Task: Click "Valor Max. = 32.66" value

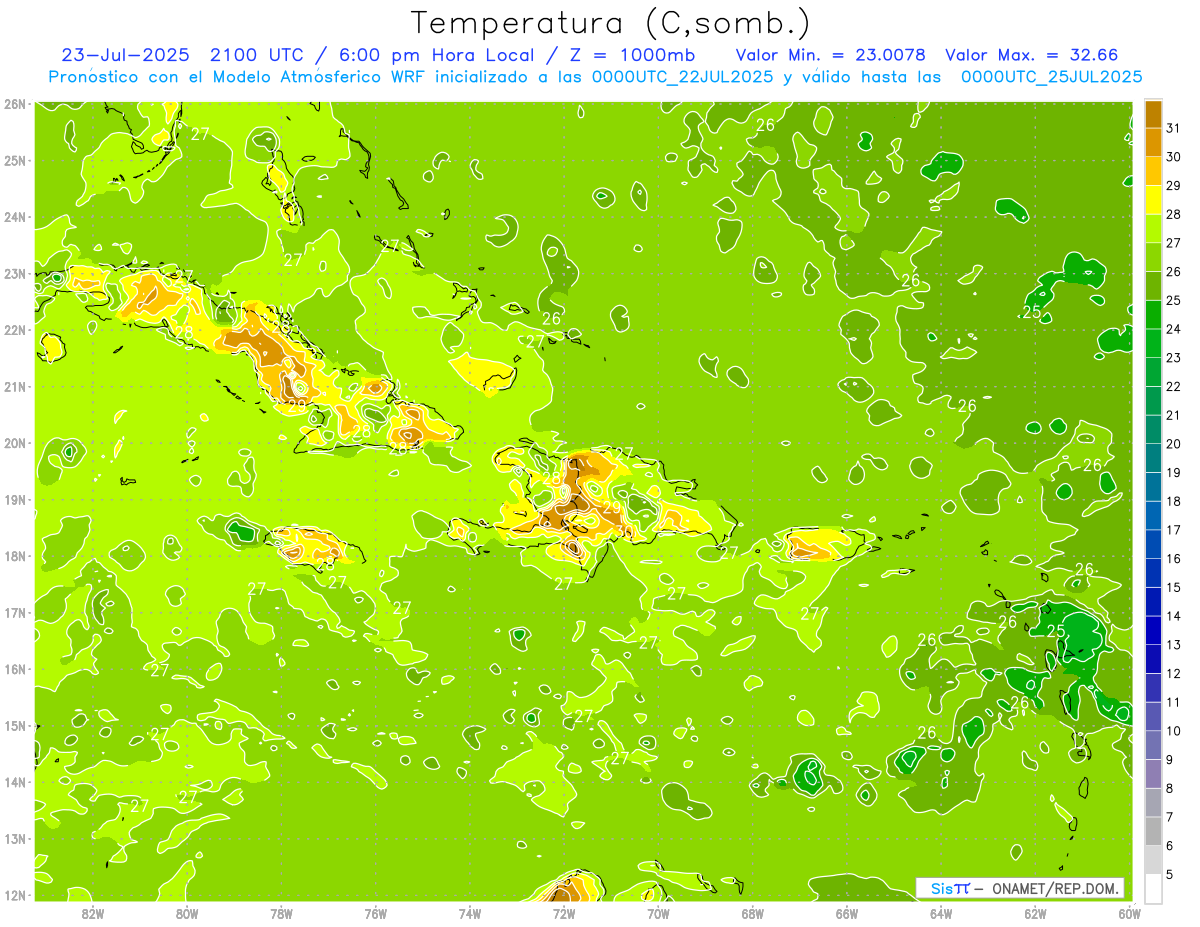Action: click(1032, 55)
